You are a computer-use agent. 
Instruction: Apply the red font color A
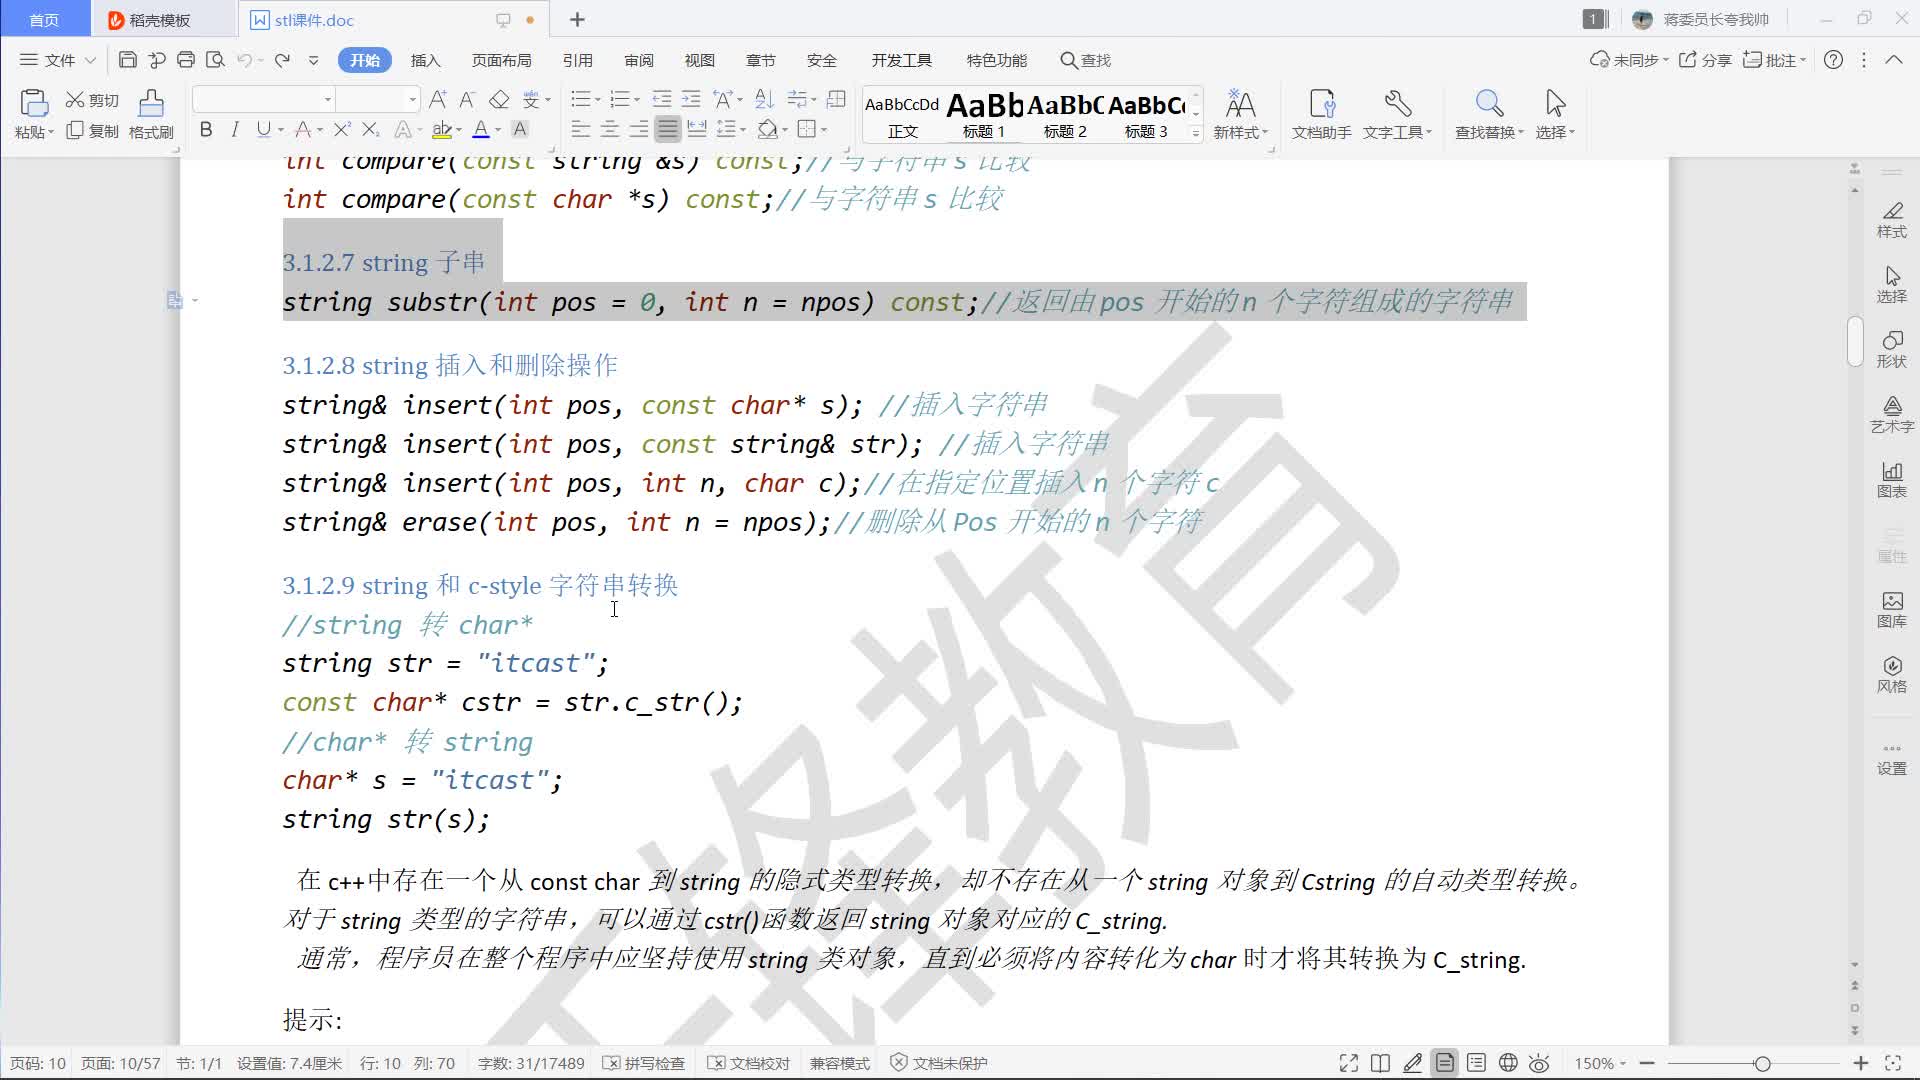(x=480, y=129)
